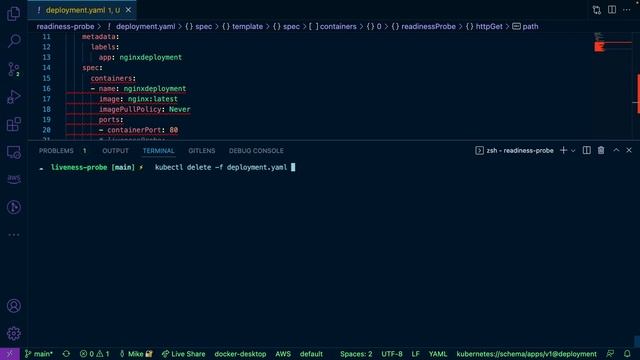640x360 pixels.
Task: Start a Live Share session
Action: (183, 354)
